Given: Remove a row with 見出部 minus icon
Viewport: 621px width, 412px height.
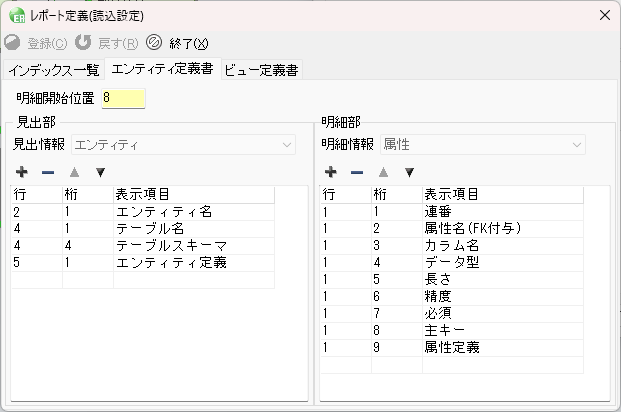Looking at the screenshot, I should (48, 172).
